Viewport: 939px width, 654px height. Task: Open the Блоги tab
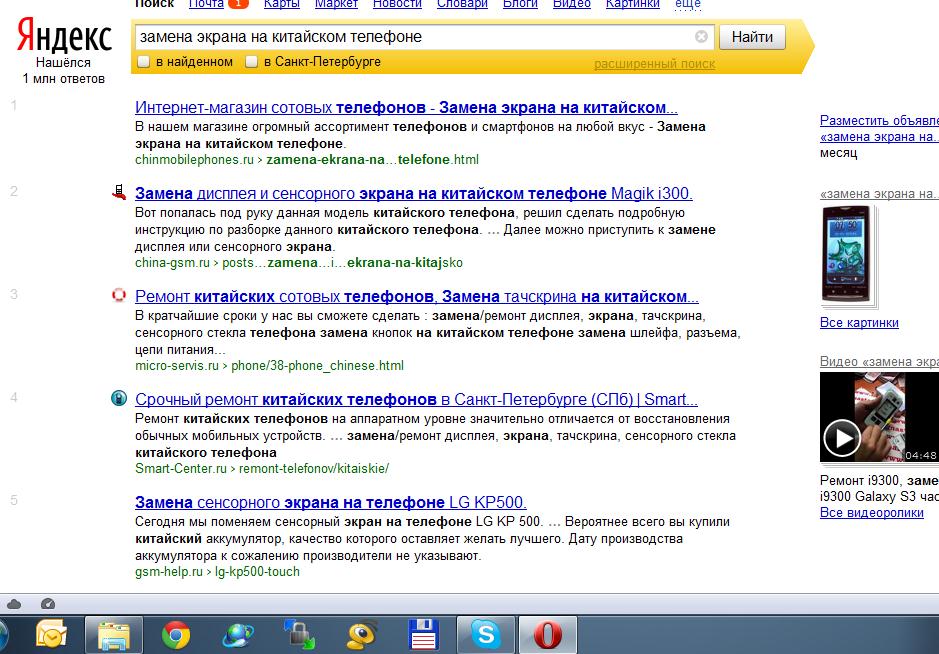click(x=520, y=4)
